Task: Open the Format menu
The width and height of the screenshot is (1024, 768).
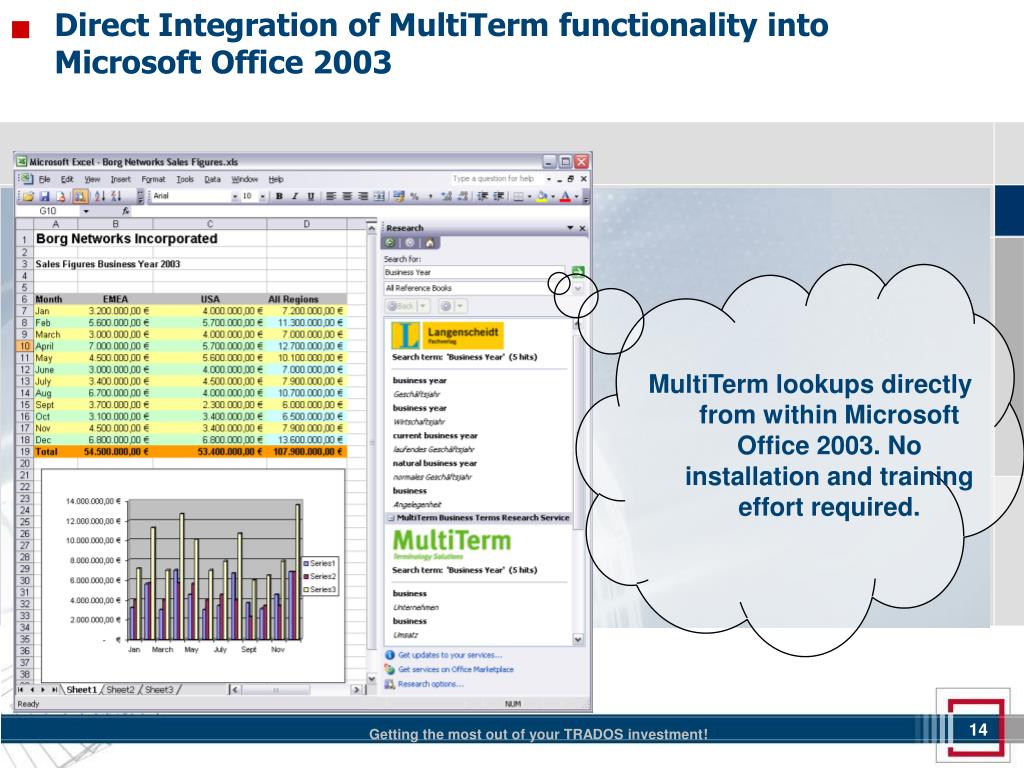Action: point(153,179)
